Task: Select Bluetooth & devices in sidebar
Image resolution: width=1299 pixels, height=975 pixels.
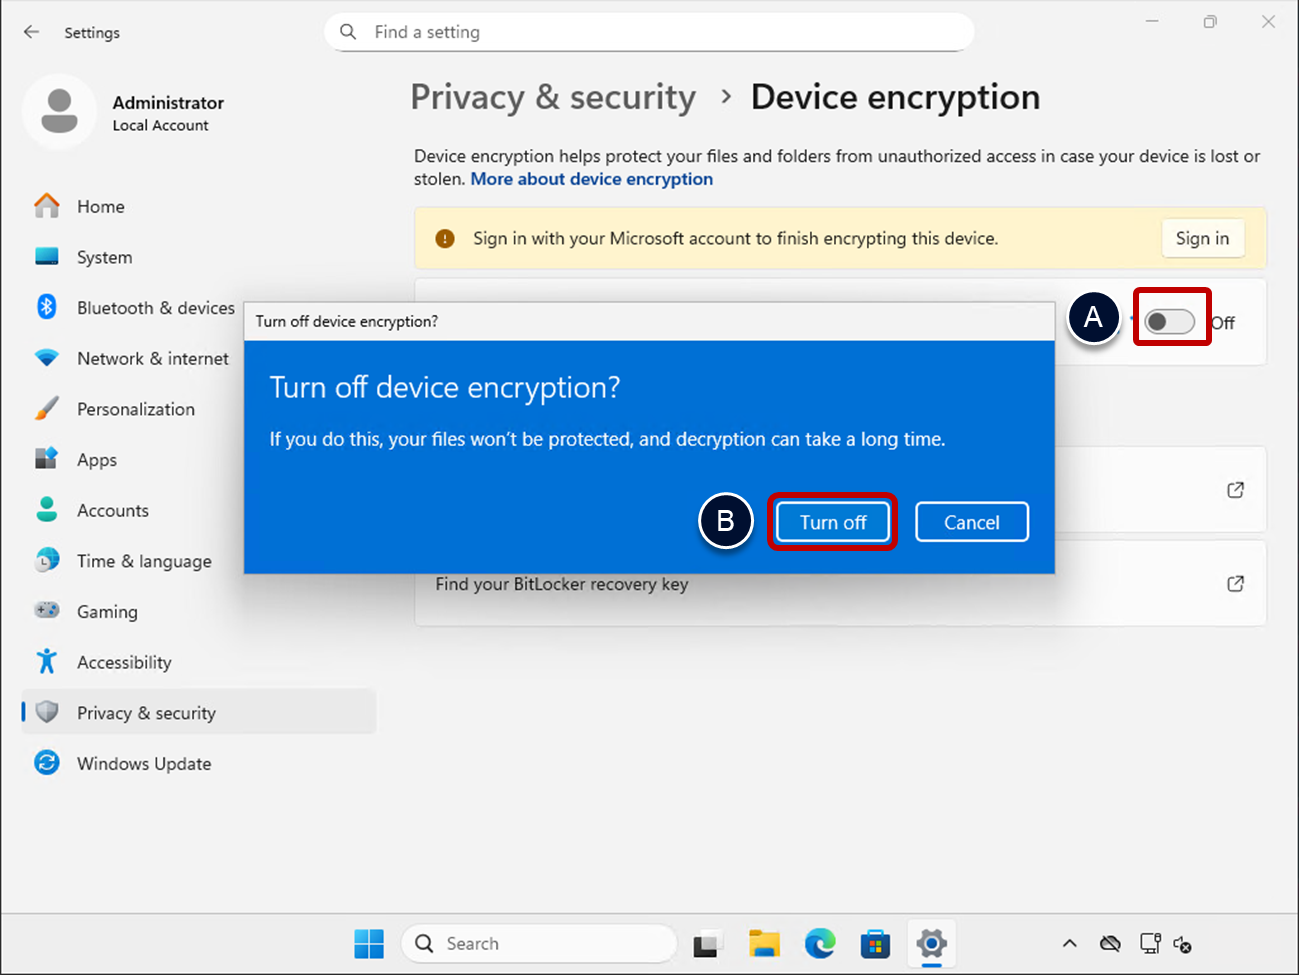Action: point(155,308)
